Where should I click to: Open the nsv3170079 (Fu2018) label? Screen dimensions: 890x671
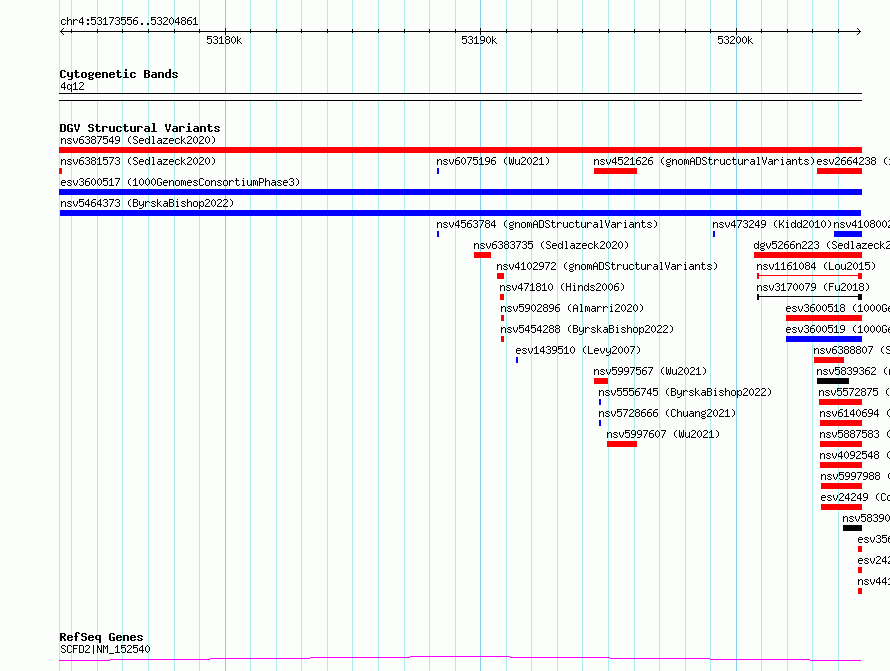[813, 287]
